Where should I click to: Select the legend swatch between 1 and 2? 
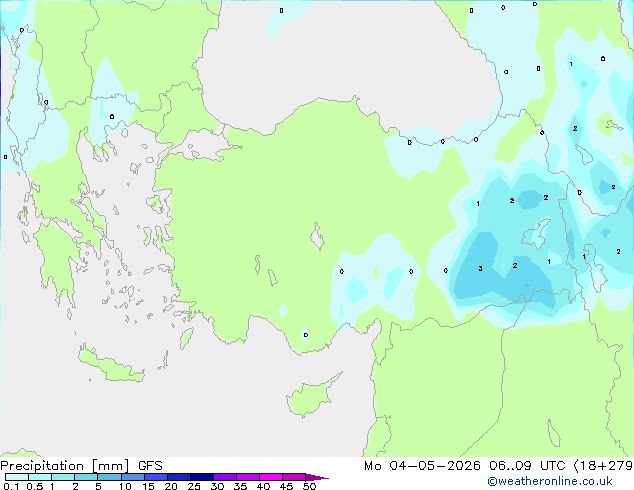pos(63,477)
